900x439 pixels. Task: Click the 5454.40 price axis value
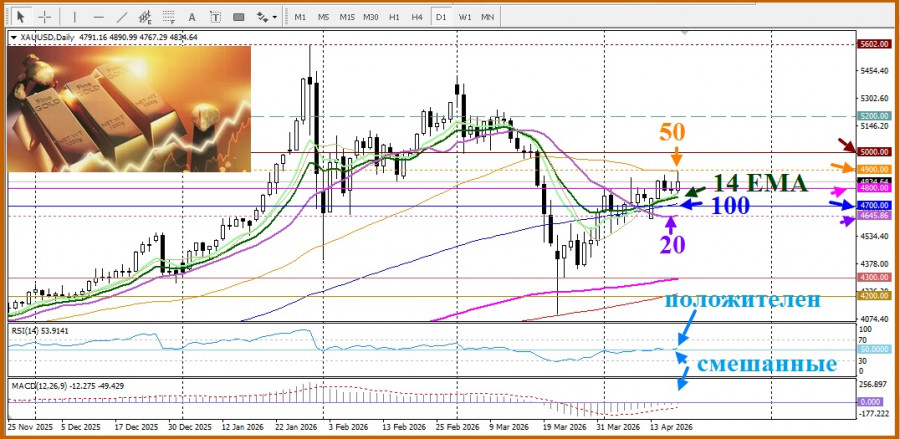pyautogui.click(x=873, y=71)
